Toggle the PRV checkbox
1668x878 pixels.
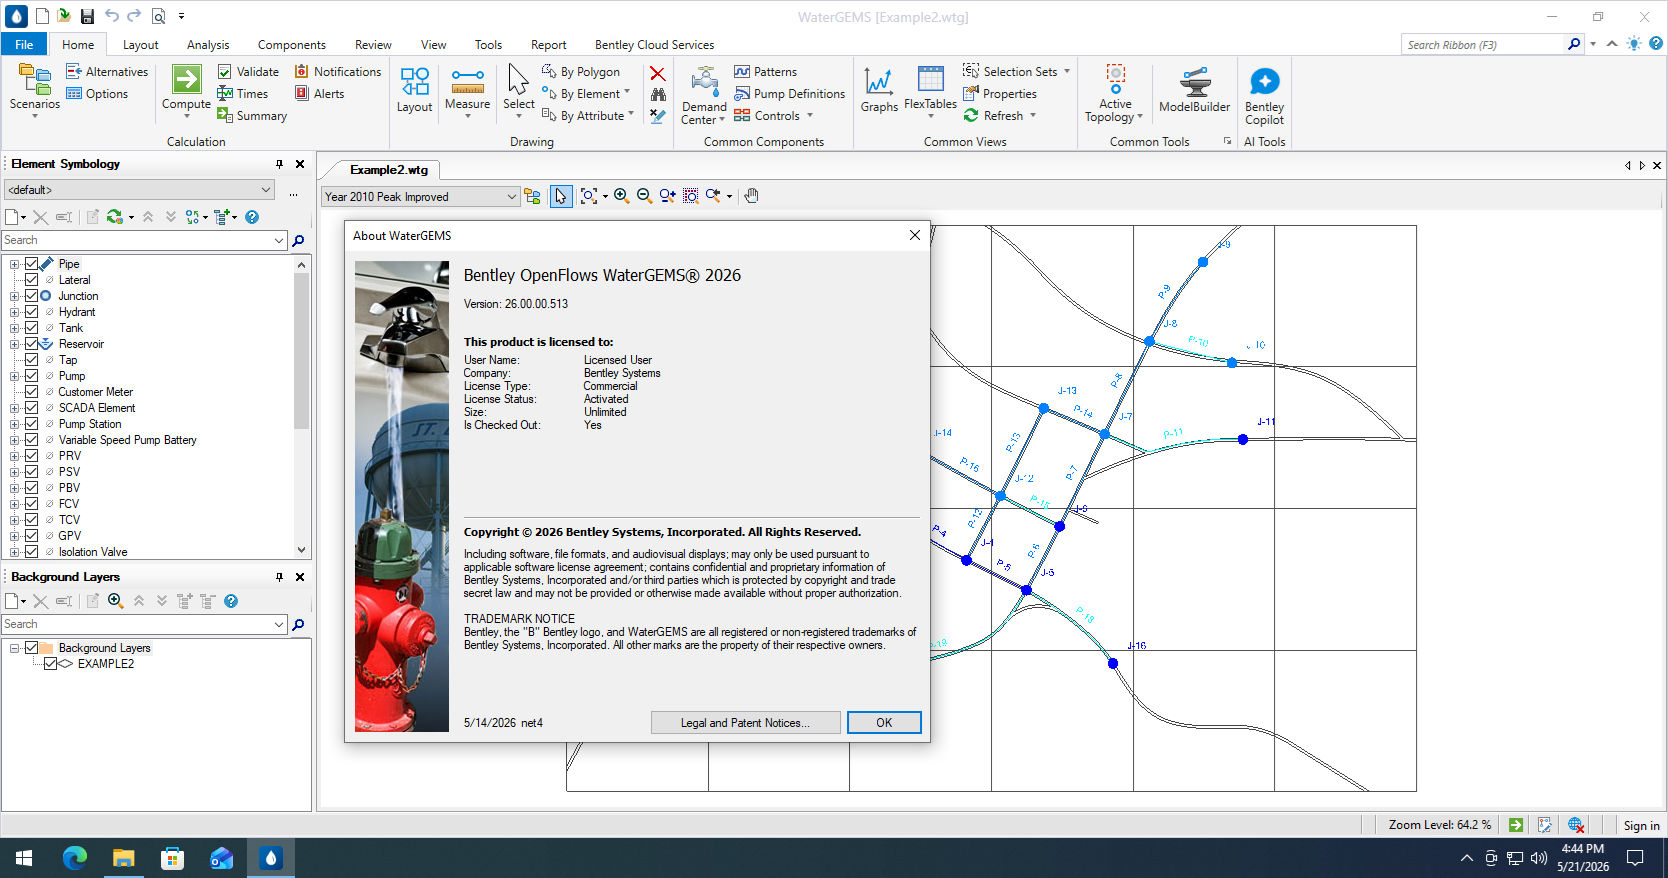point(31,456)
